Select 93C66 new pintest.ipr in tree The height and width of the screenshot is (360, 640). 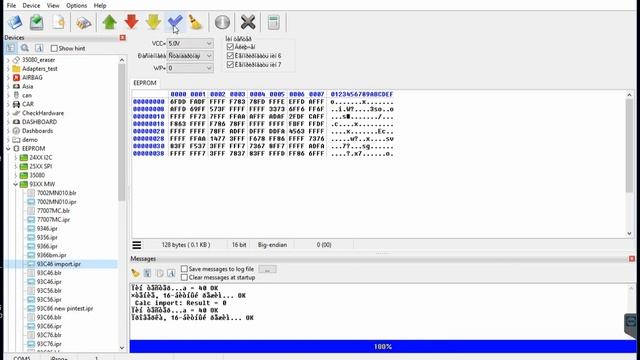tap(65, 309)
